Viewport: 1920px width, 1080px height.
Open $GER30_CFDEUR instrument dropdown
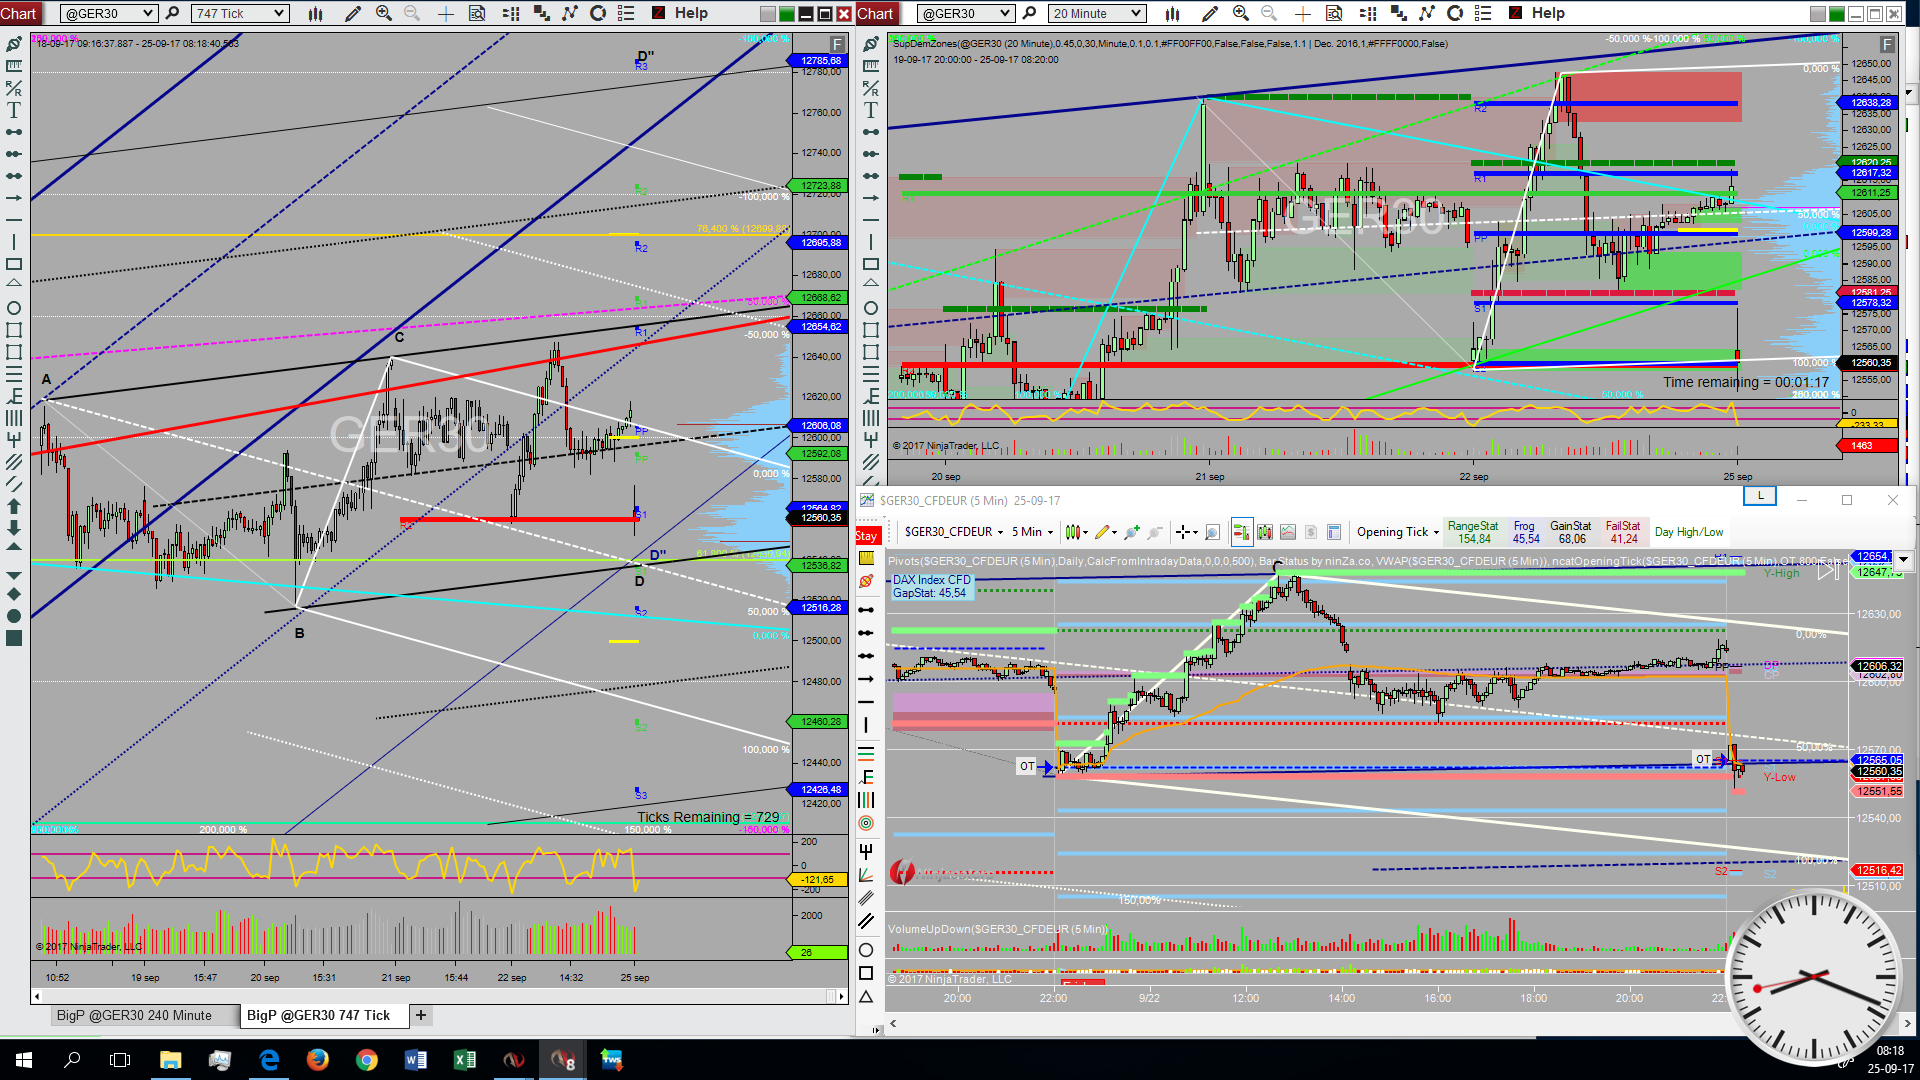click(x=954, y=532)
